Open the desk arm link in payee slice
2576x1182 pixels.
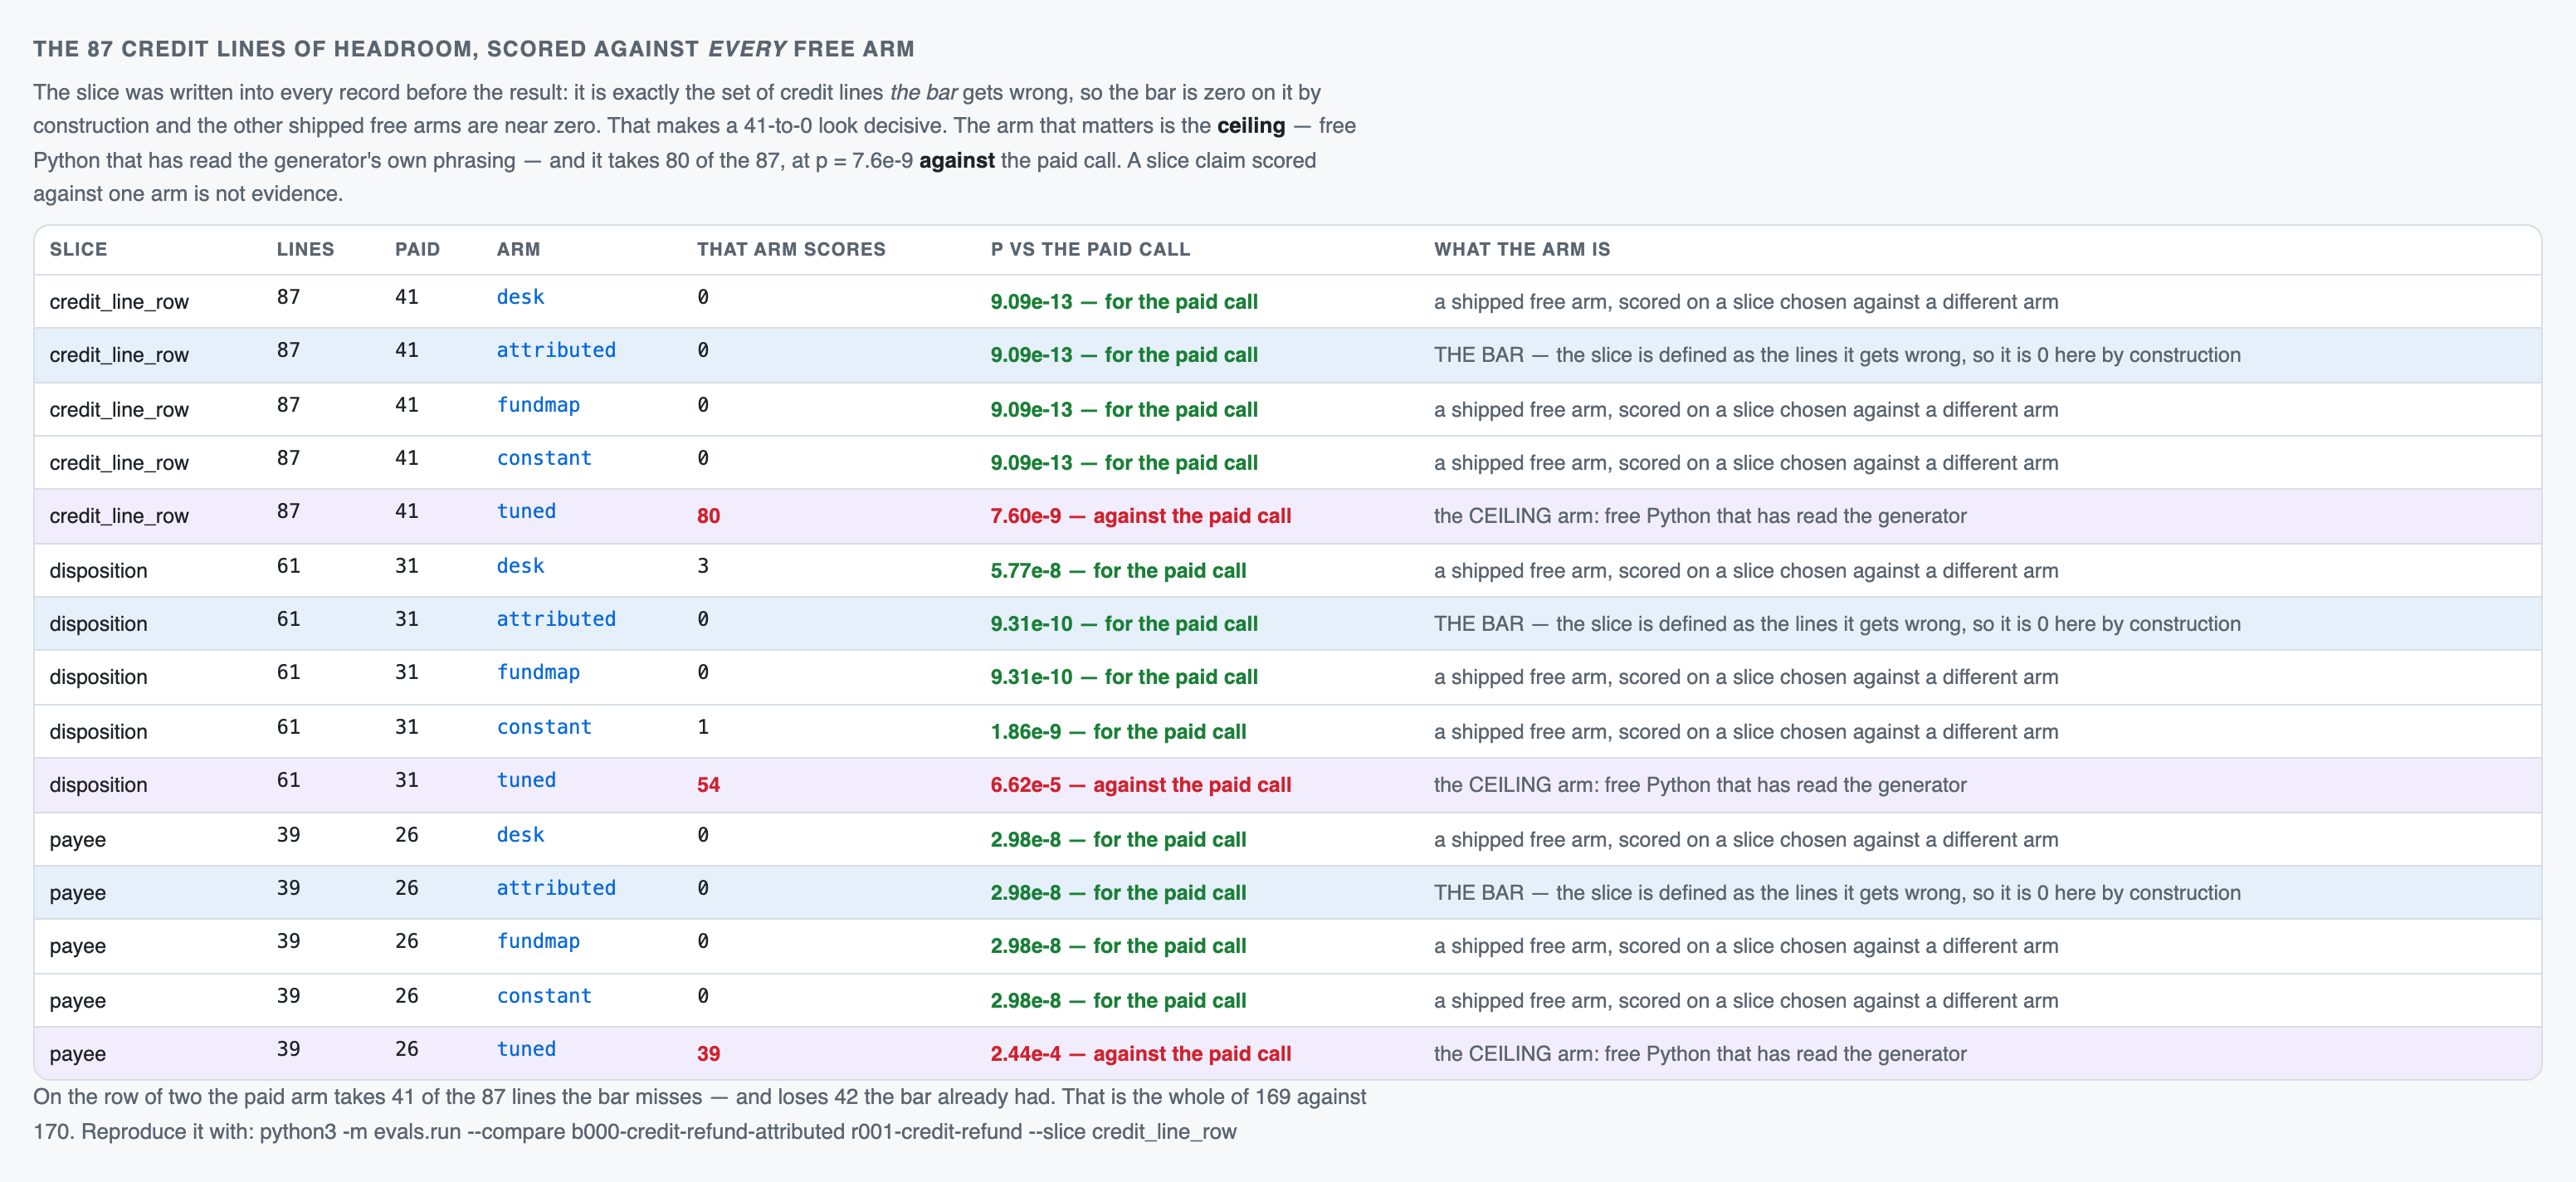coord(520,835)
